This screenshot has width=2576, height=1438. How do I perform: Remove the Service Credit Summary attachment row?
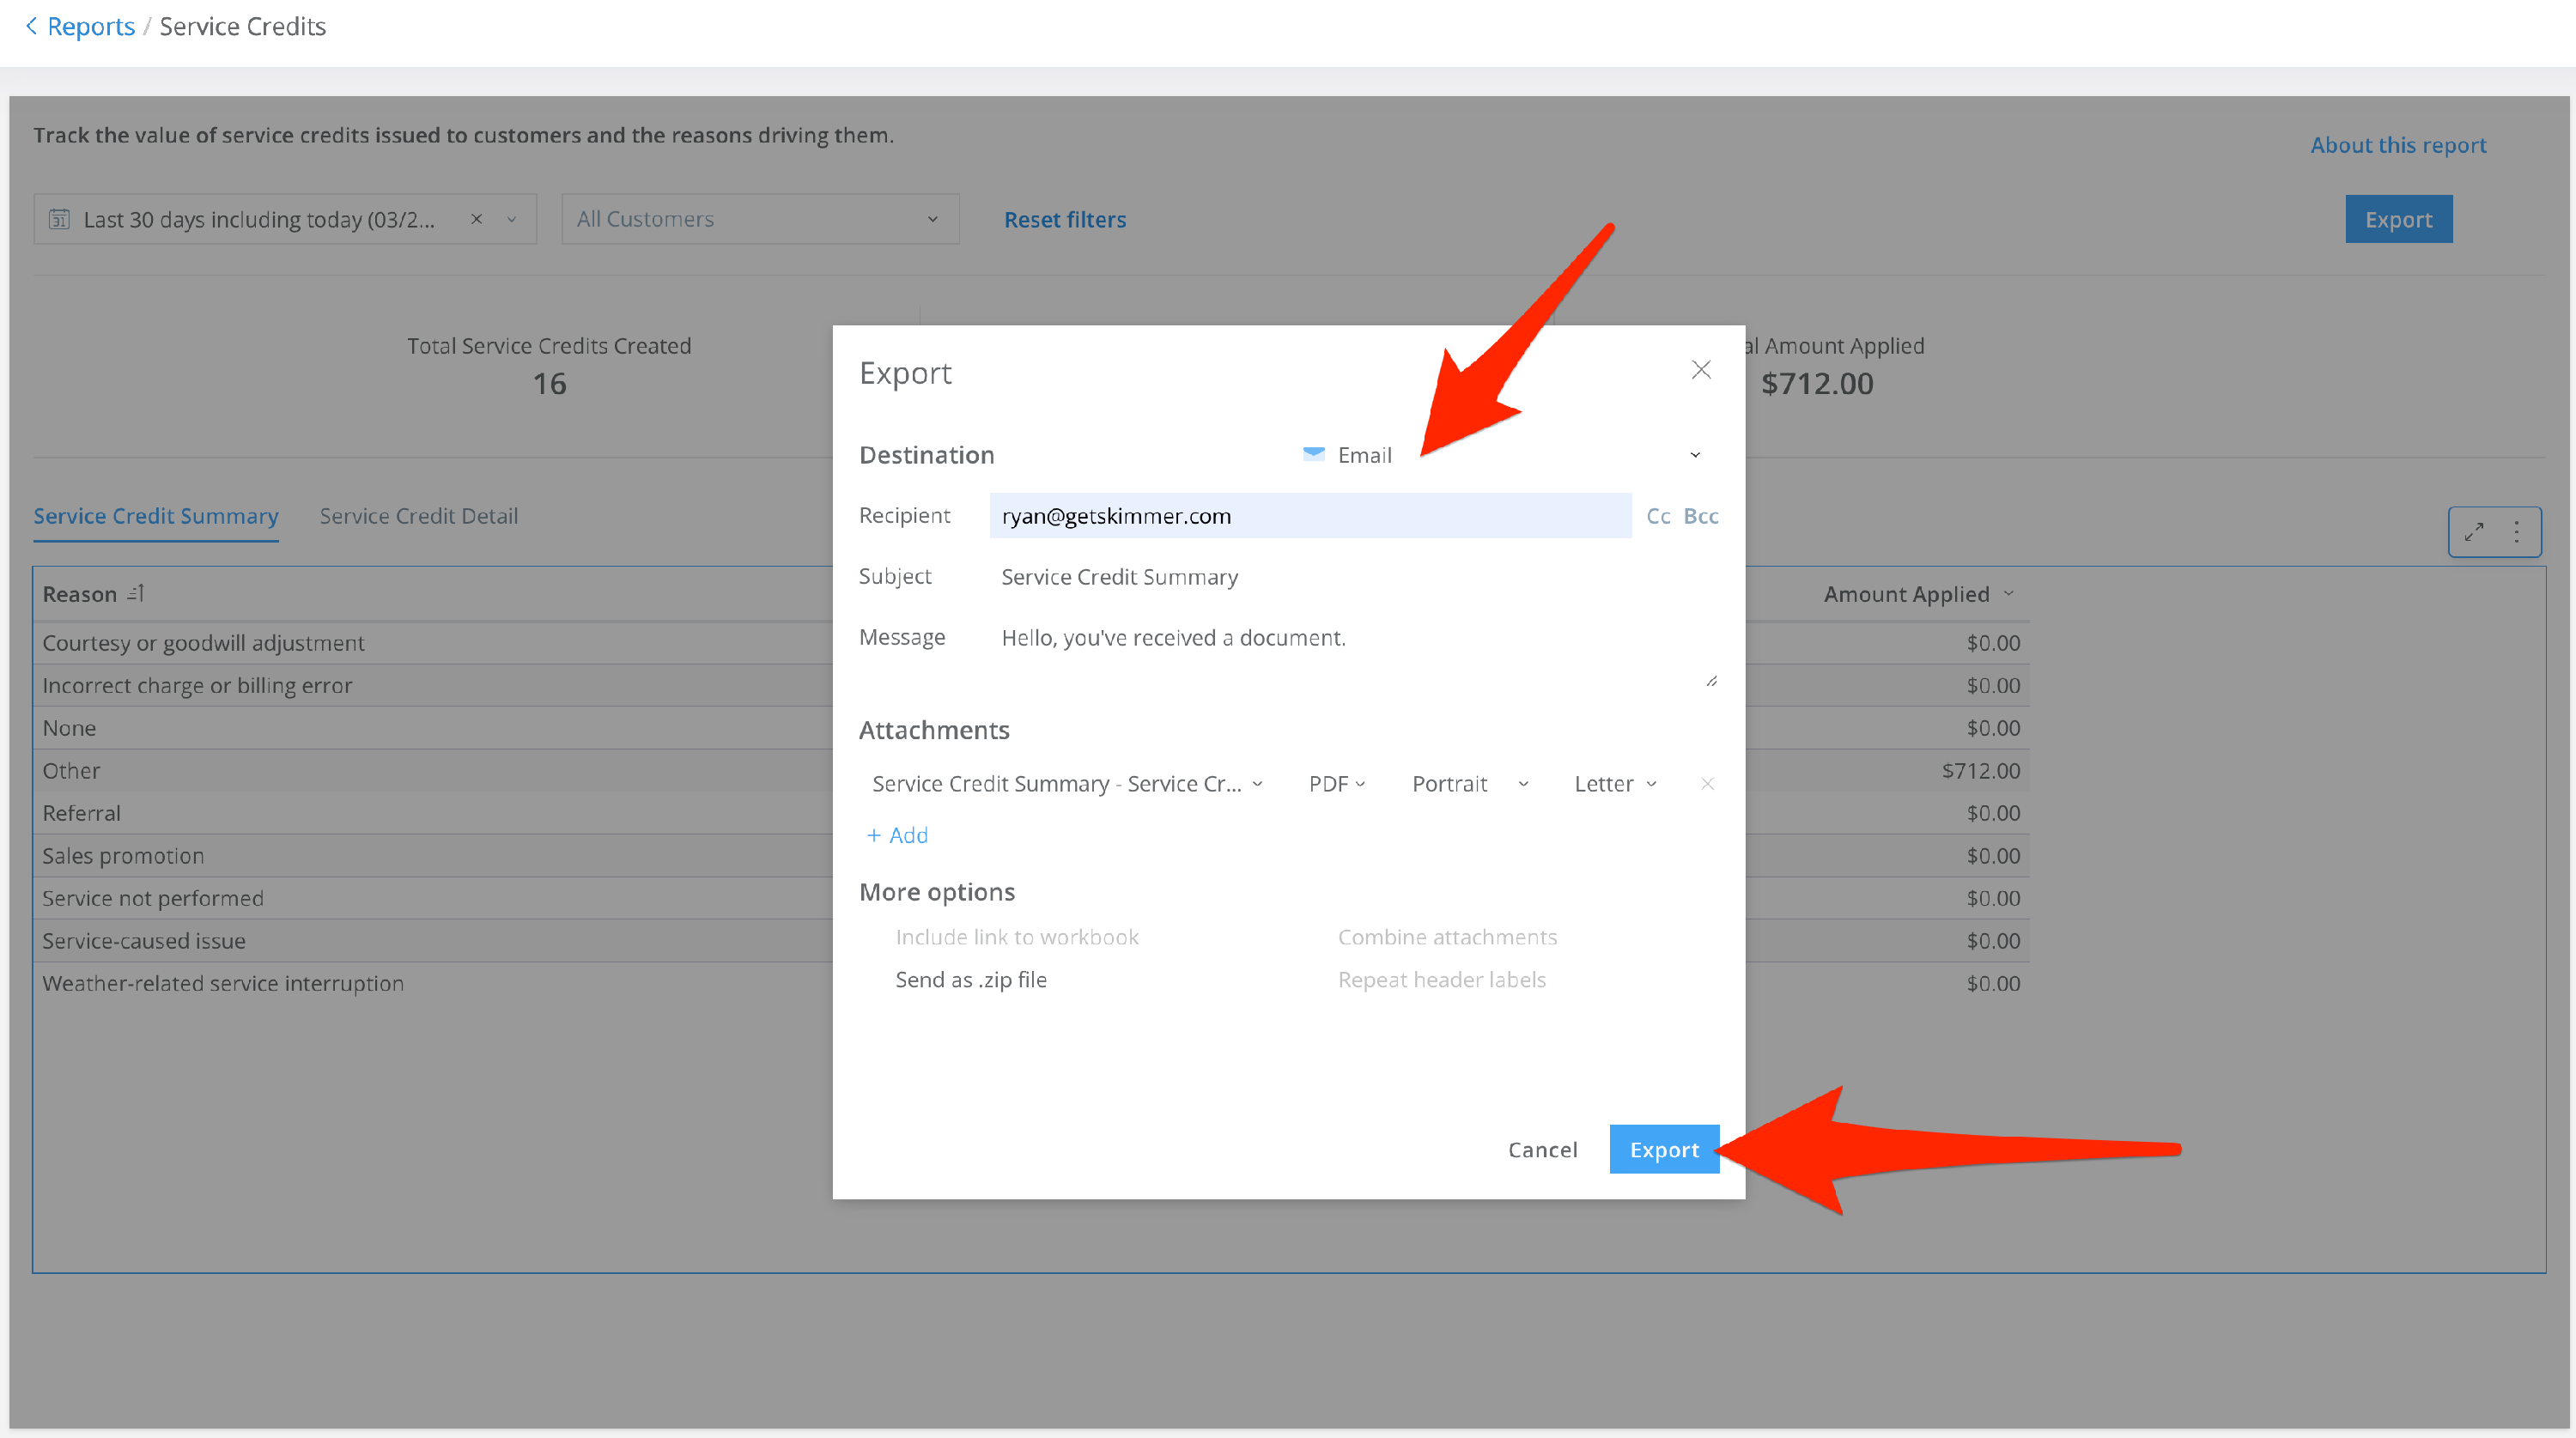click(1707, 783)
